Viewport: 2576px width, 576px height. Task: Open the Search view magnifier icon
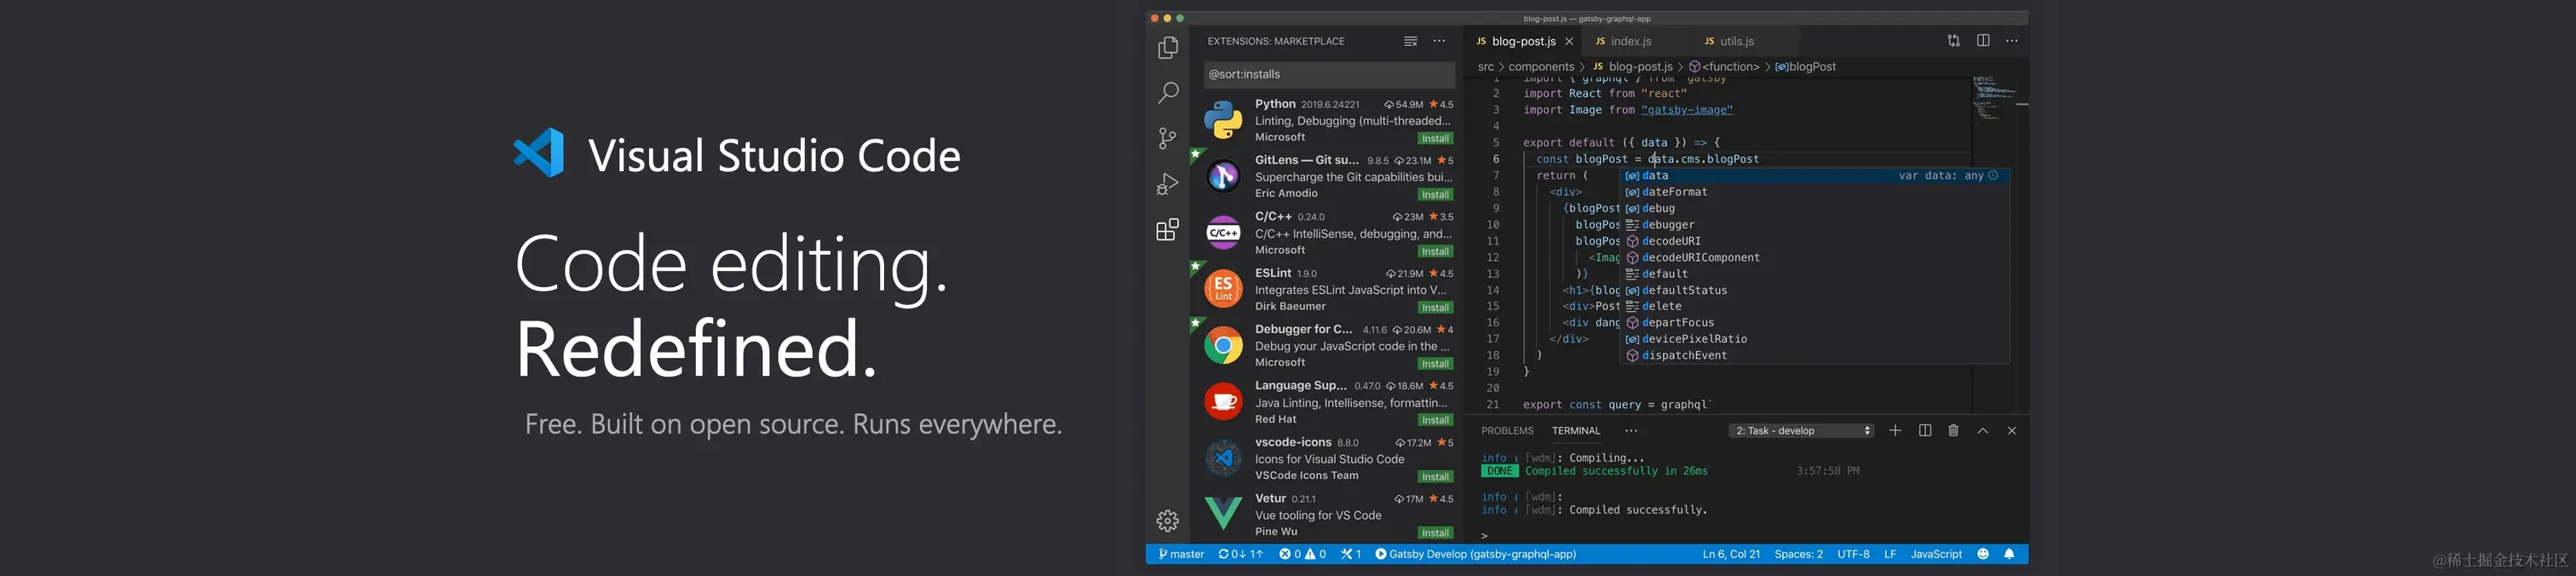coord(1167,93)
